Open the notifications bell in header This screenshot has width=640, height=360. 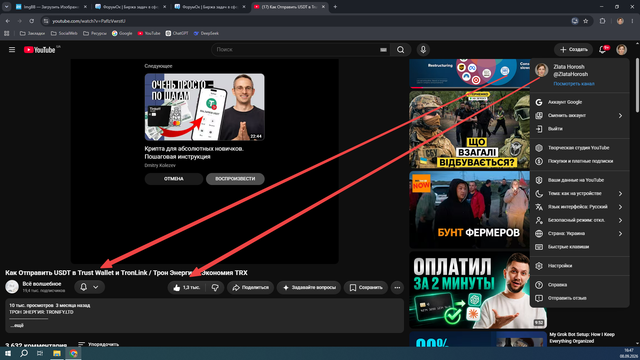coord(603,50)
